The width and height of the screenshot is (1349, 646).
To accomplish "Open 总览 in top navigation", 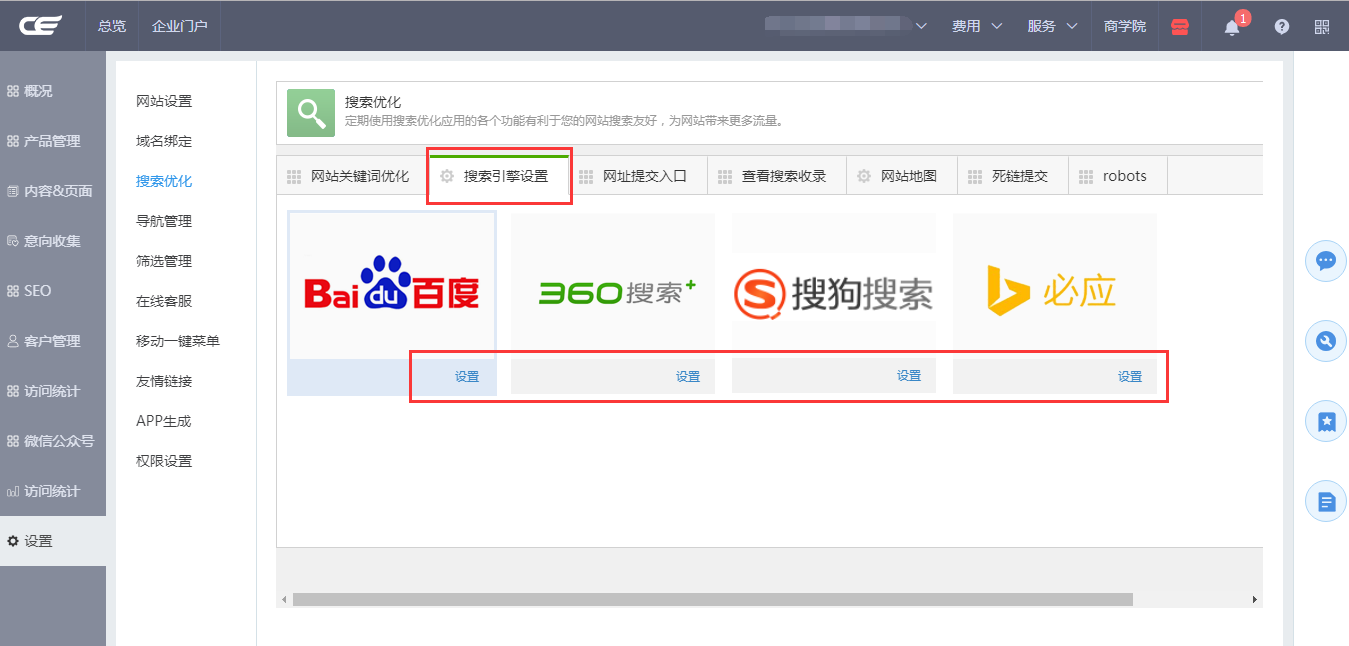I will tap(112, 26).
